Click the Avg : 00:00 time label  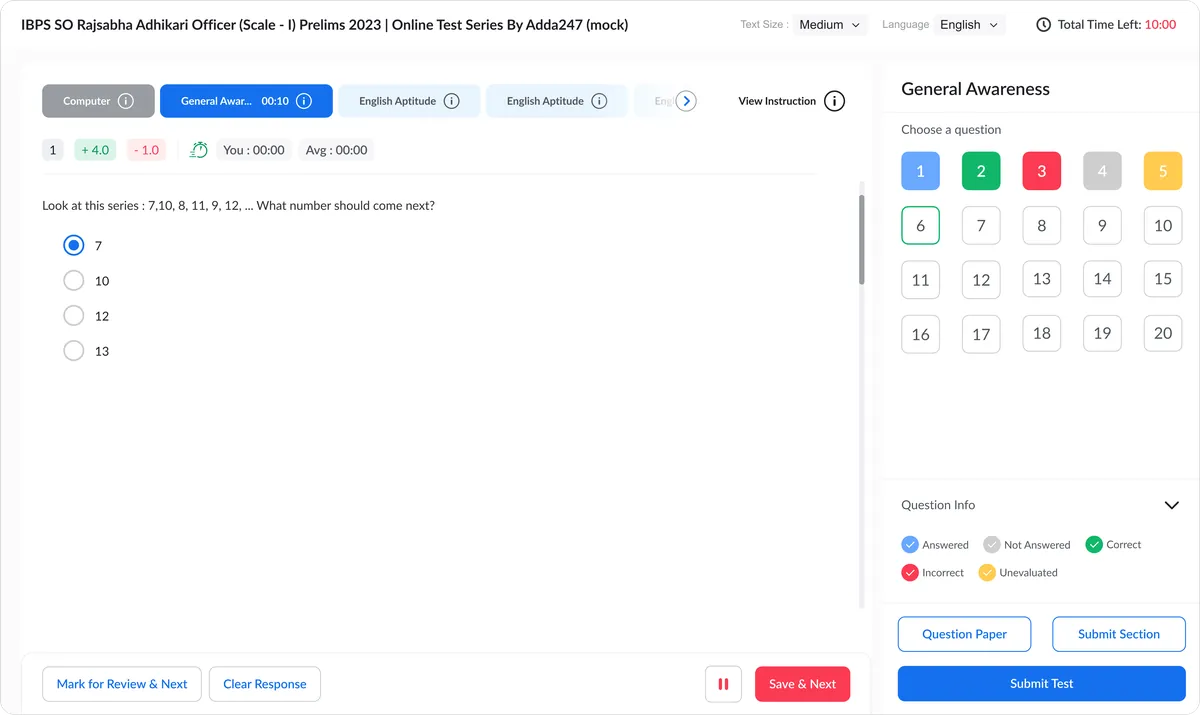336,150
